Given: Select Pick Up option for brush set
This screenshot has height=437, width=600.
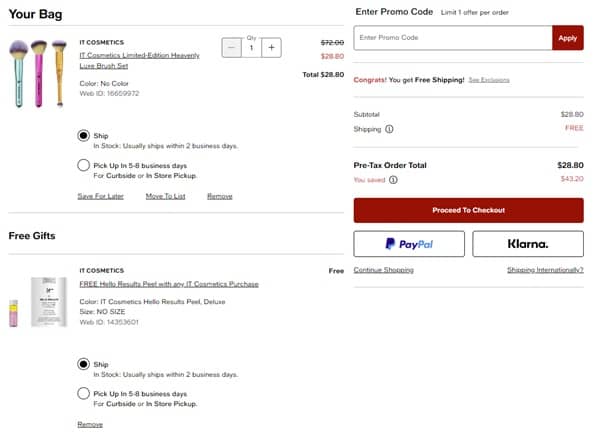Looking at the screenshot, I should [84, 165].
